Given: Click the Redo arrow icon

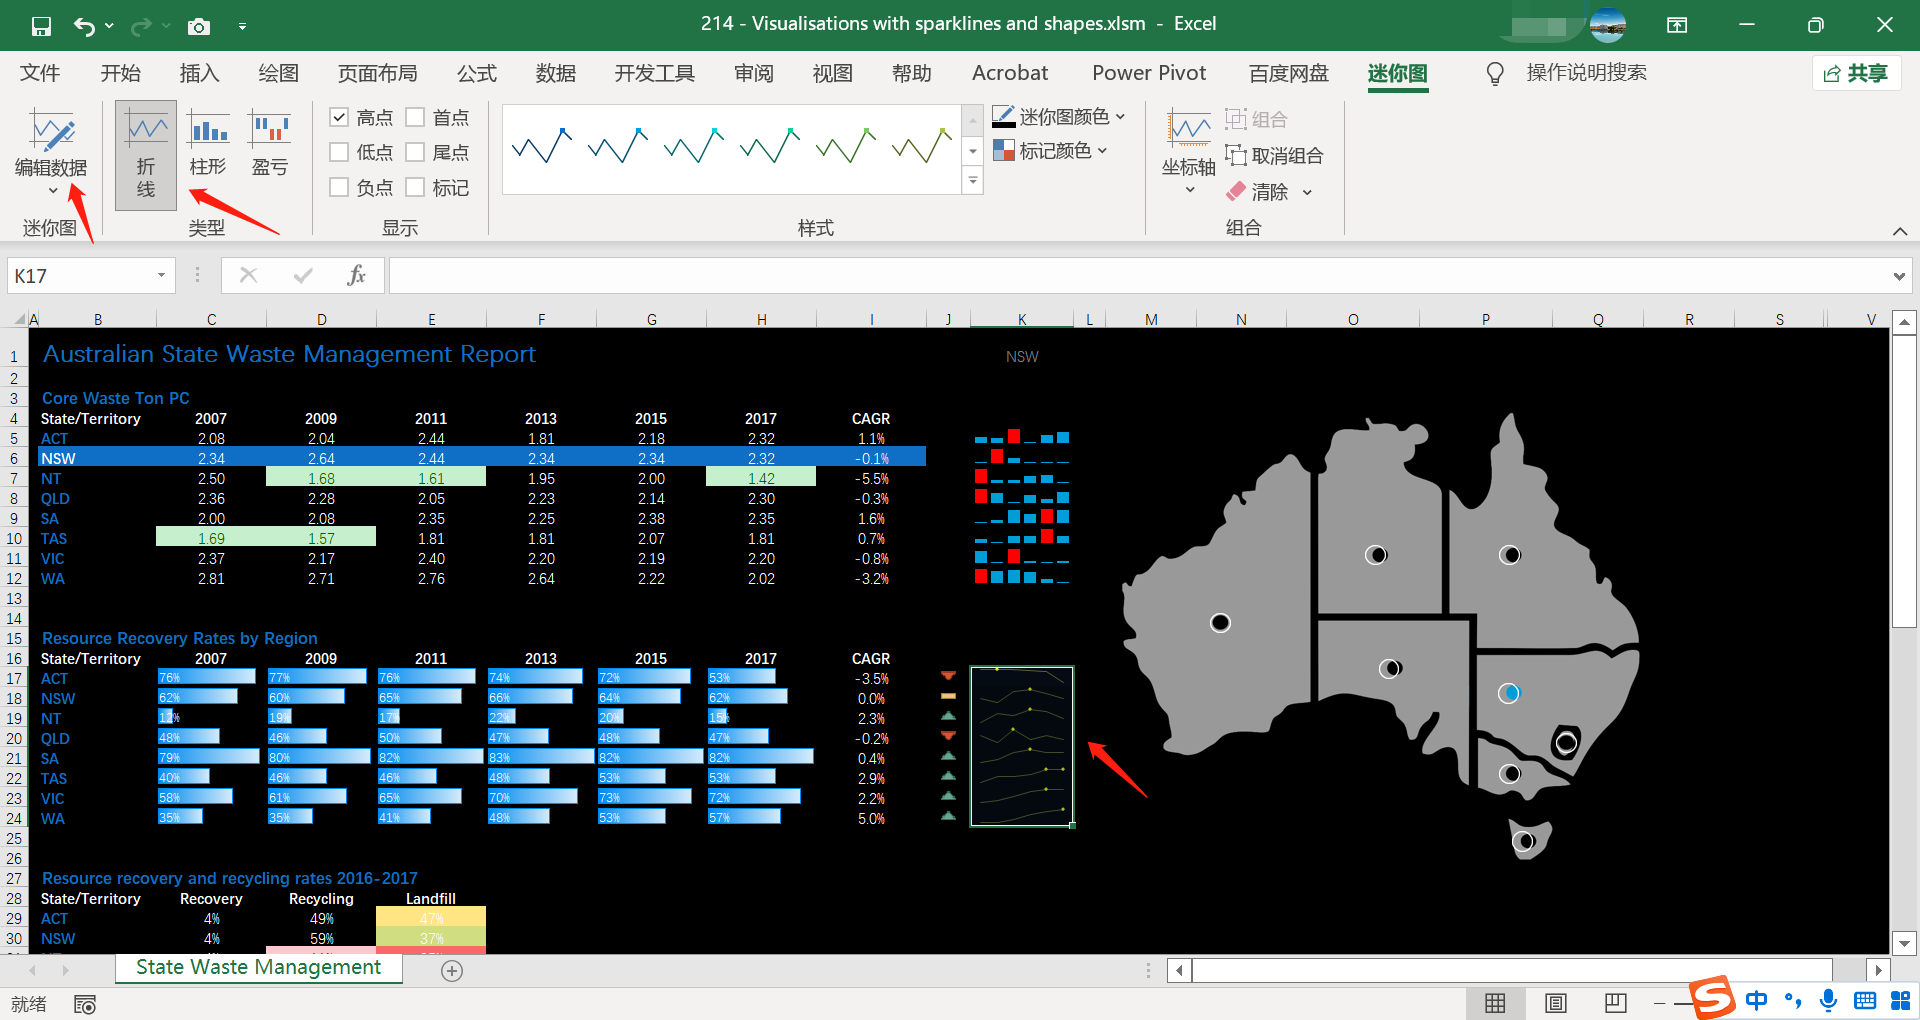Looking at the screenshot, I should pos(142,26).
